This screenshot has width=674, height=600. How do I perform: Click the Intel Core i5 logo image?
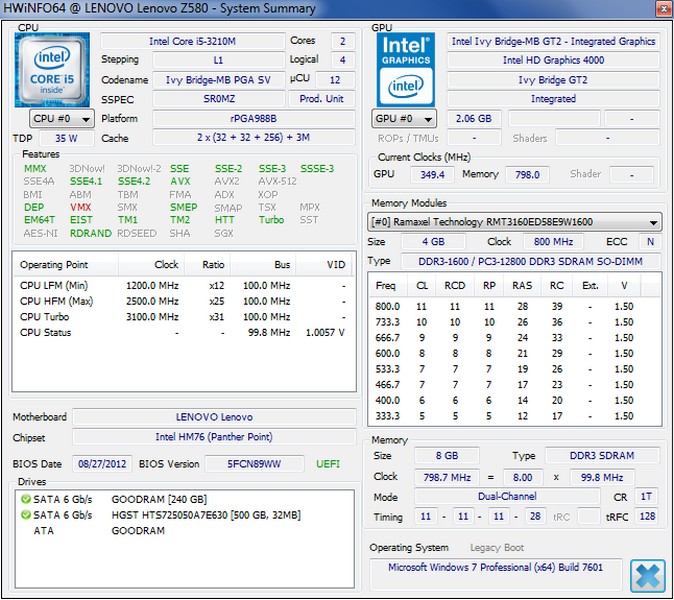pos(52,70)
